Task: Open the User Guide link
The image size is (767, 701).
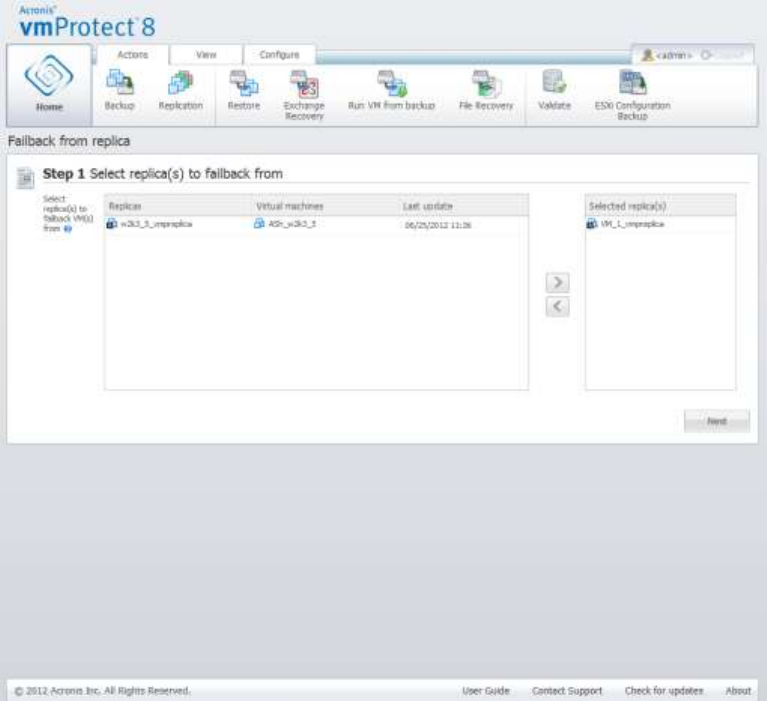Action: [x=486, y=691]
